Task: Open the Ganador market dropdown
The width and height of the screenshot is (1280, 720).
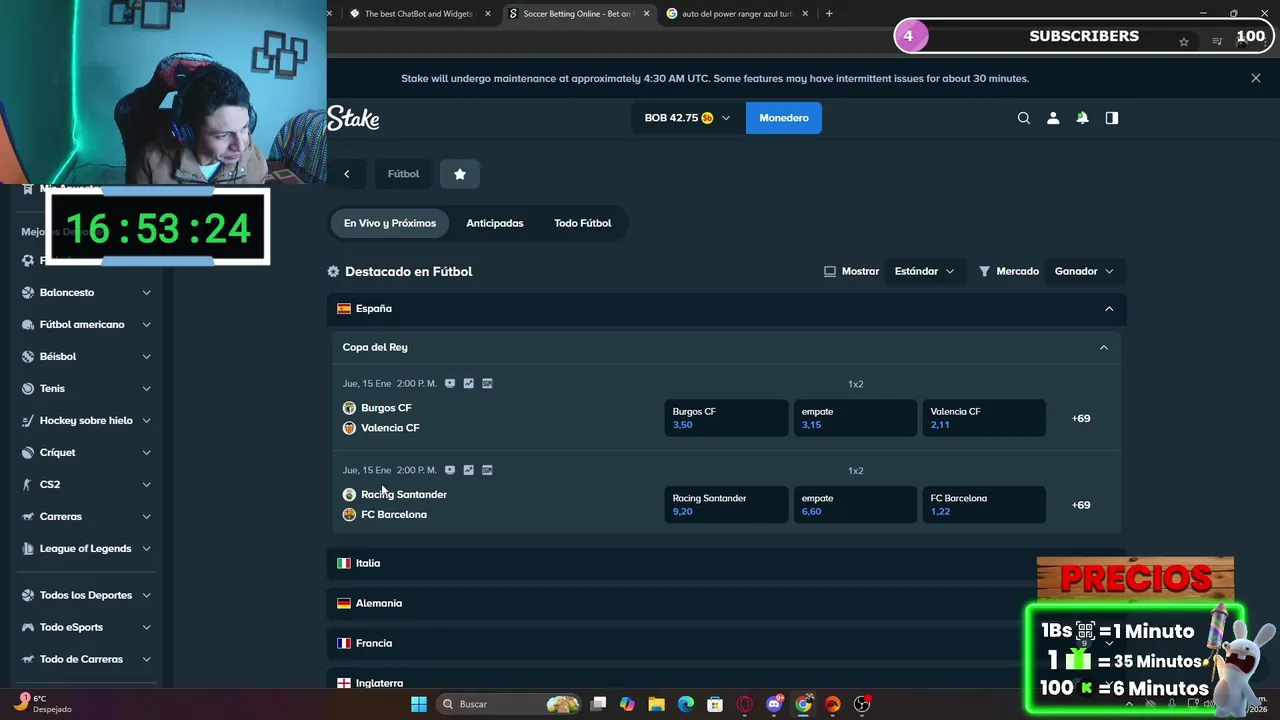Action: point(1084,271)
